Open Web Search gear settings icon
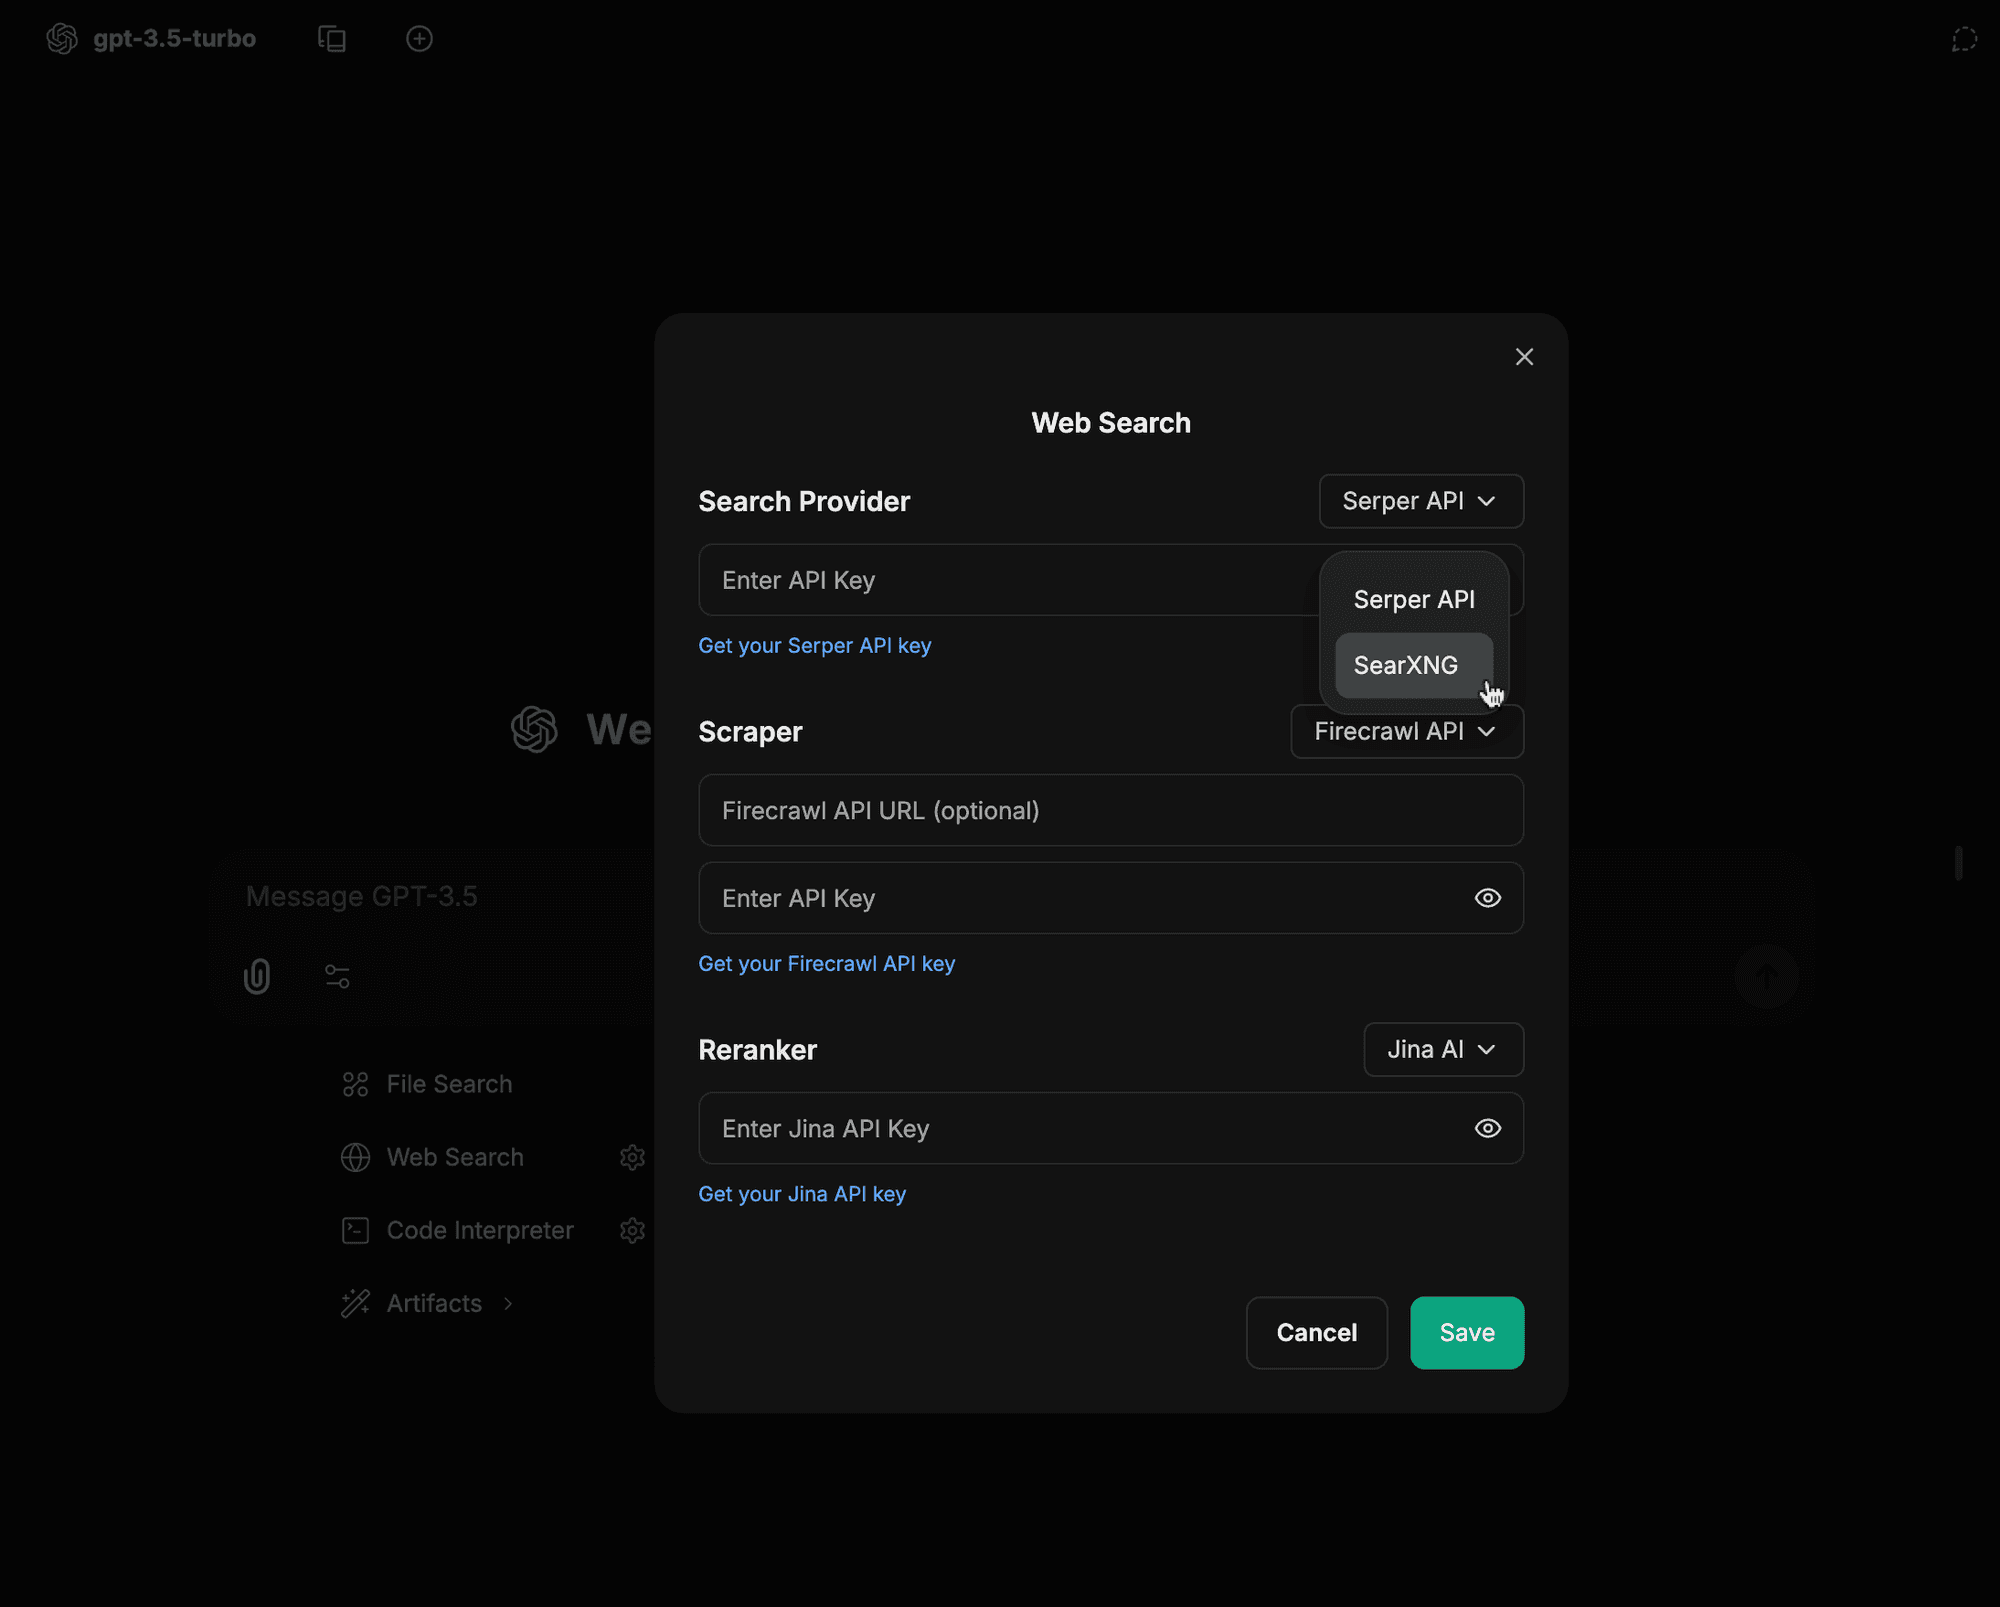This screenshot has width=2000, height=1607. 632,1157
